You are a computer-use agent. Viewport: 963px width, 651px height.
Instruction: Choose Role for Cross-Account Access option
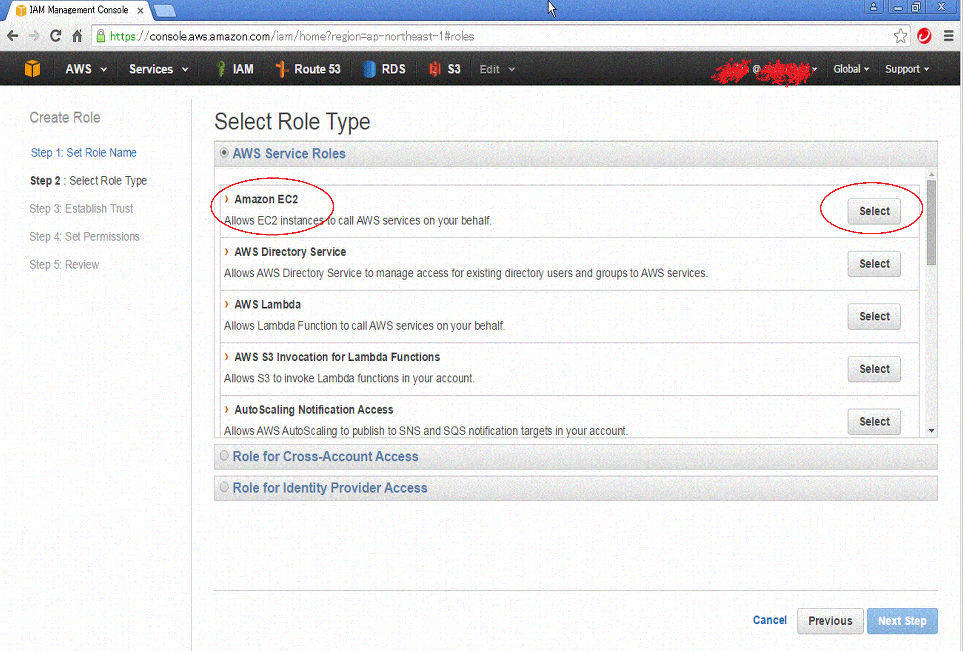225,456
